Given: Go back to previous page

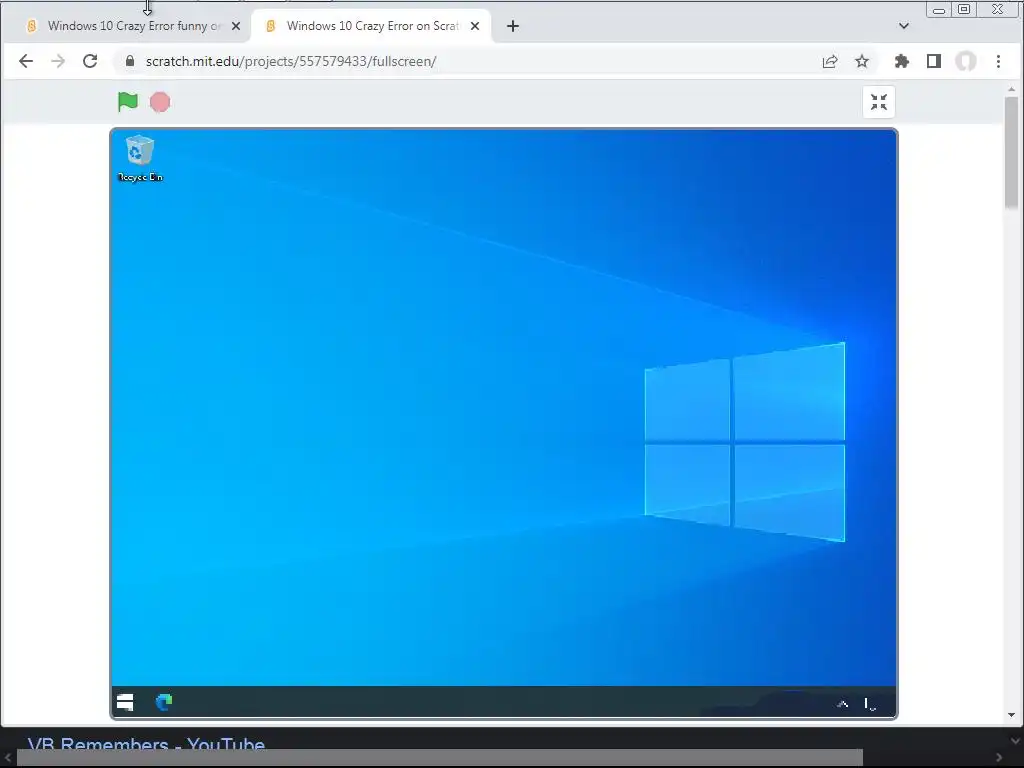Looking at the screenshot, I should click(x=26, y=61).
